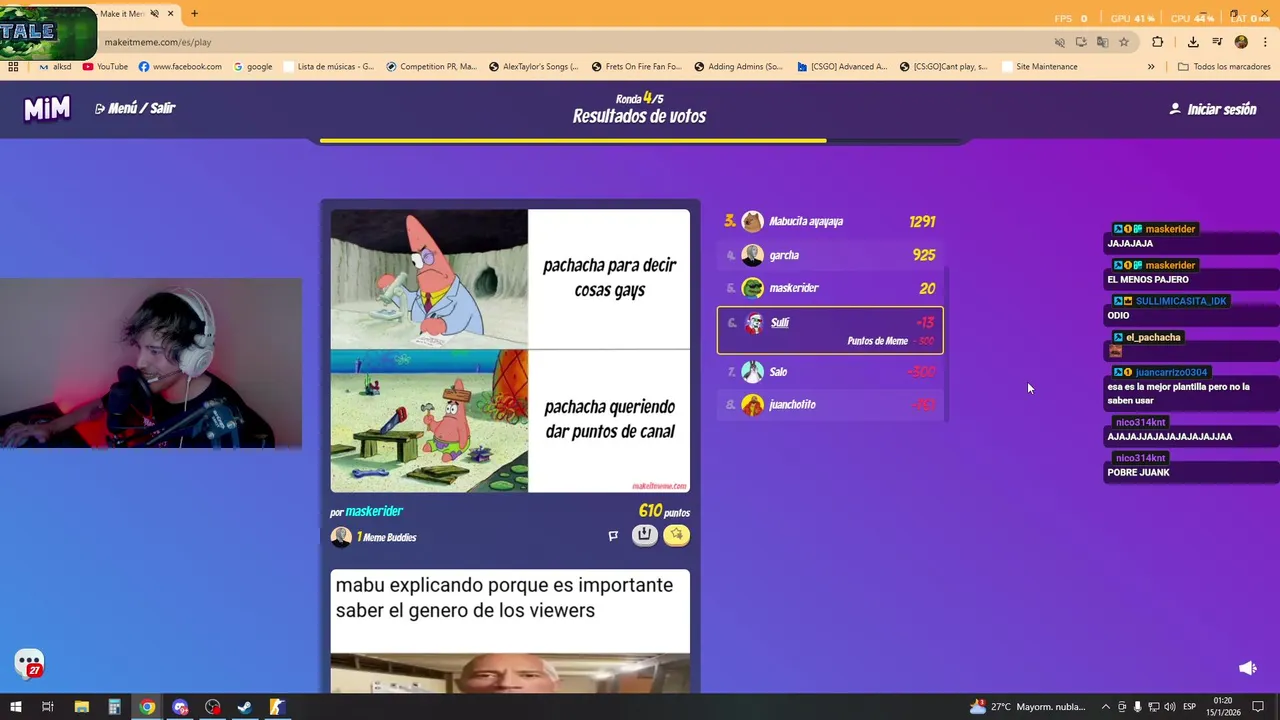Open File Explorer from the taskbar
The image size is (1280, 720).
(x=81, y=707)
